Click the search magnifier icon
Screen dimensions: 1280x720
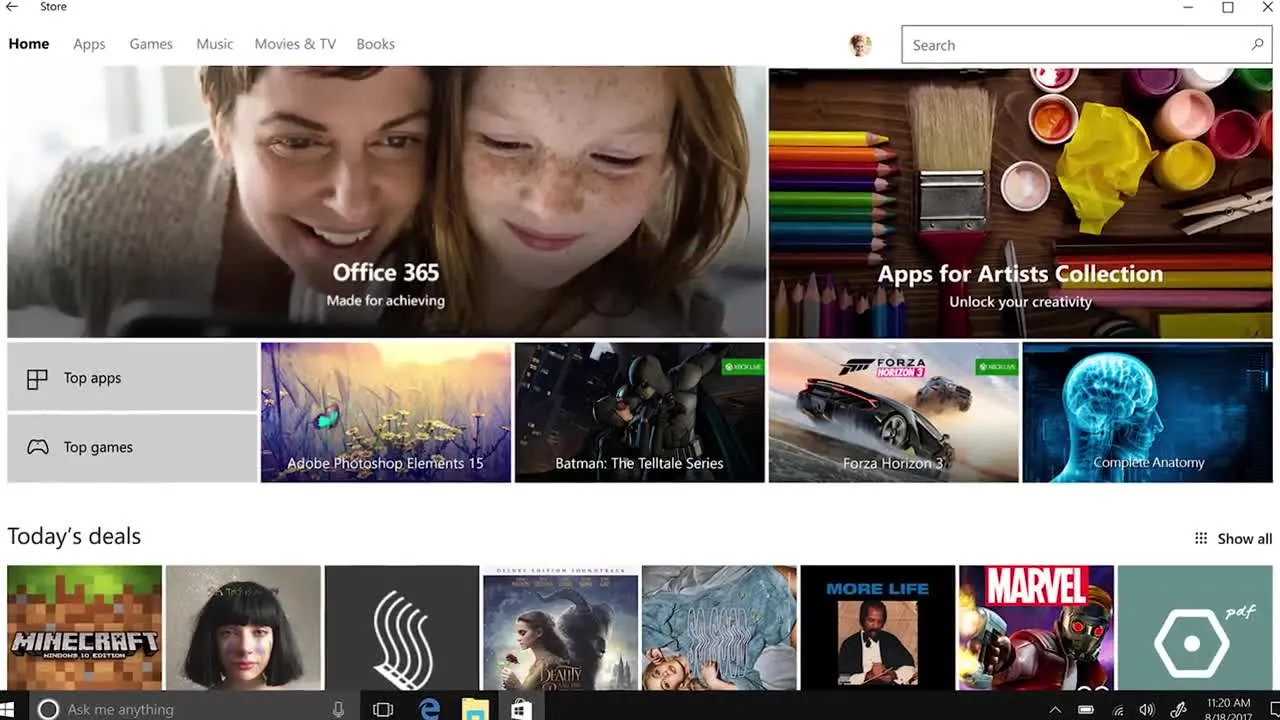click(x=1257, y=45)
